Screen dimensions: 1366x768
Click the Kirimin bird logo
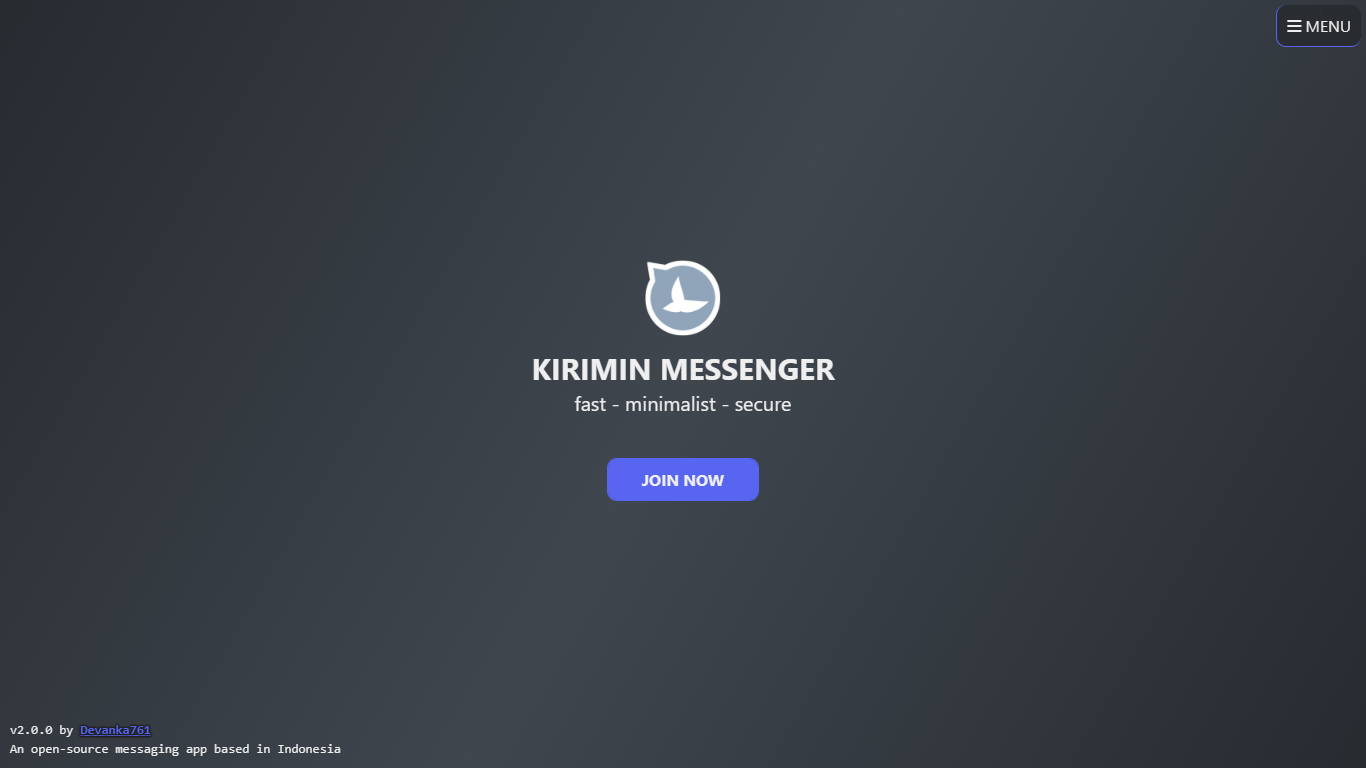tap(683, 297)
